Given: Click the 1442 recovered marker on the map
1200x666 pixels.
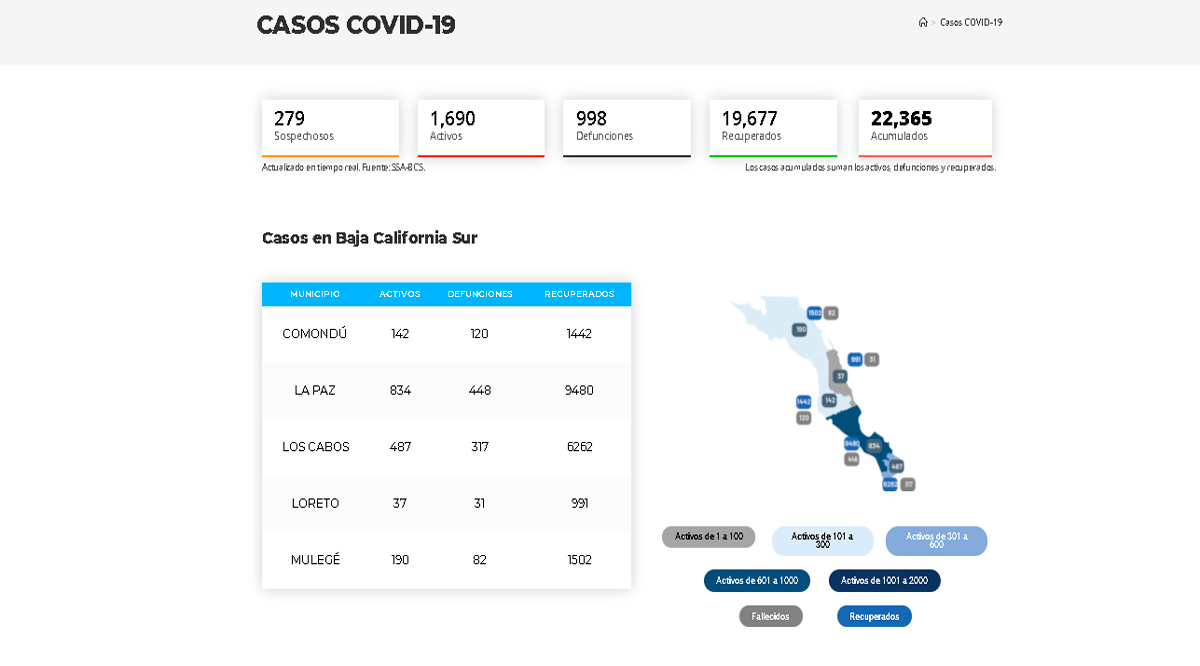Looking at the screenshot, I should click(x=803, y=401).
